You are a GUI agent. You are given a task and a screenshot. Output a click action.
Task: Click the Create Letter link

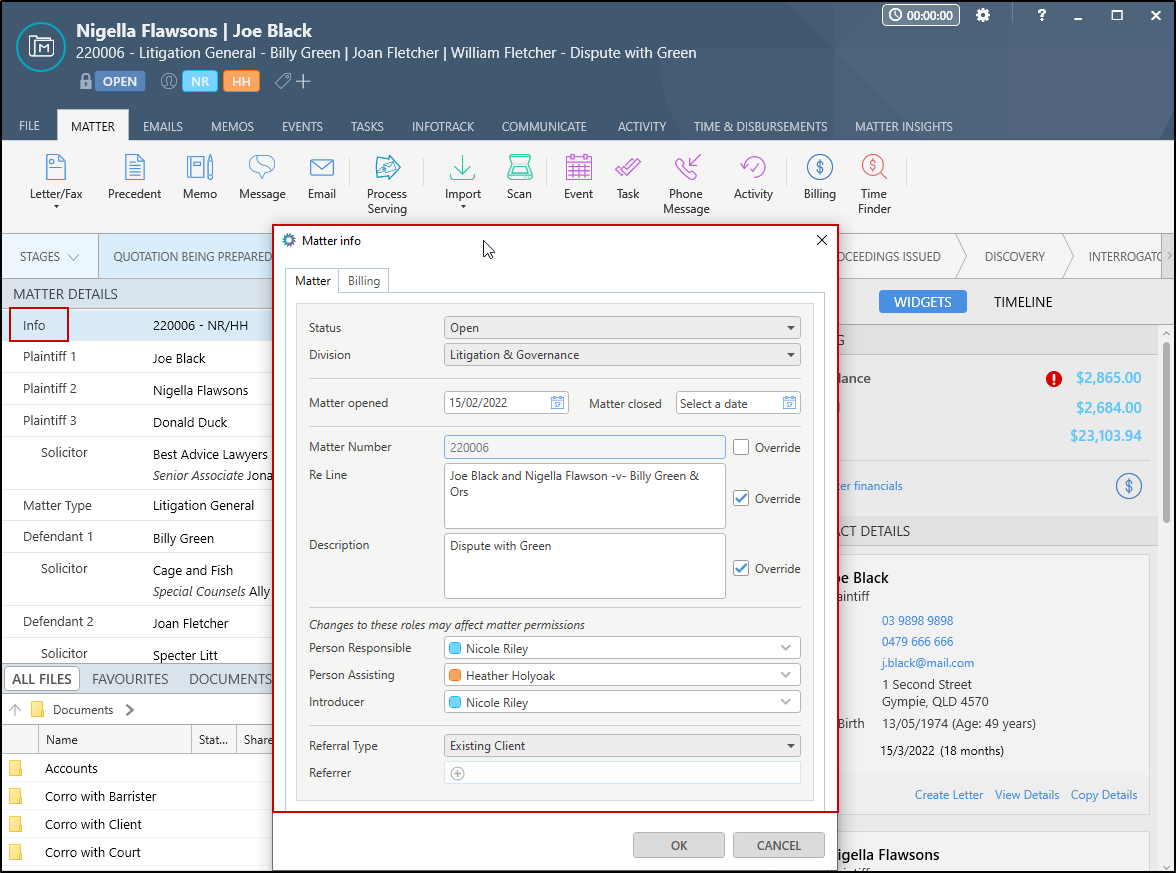pos(949,795)
